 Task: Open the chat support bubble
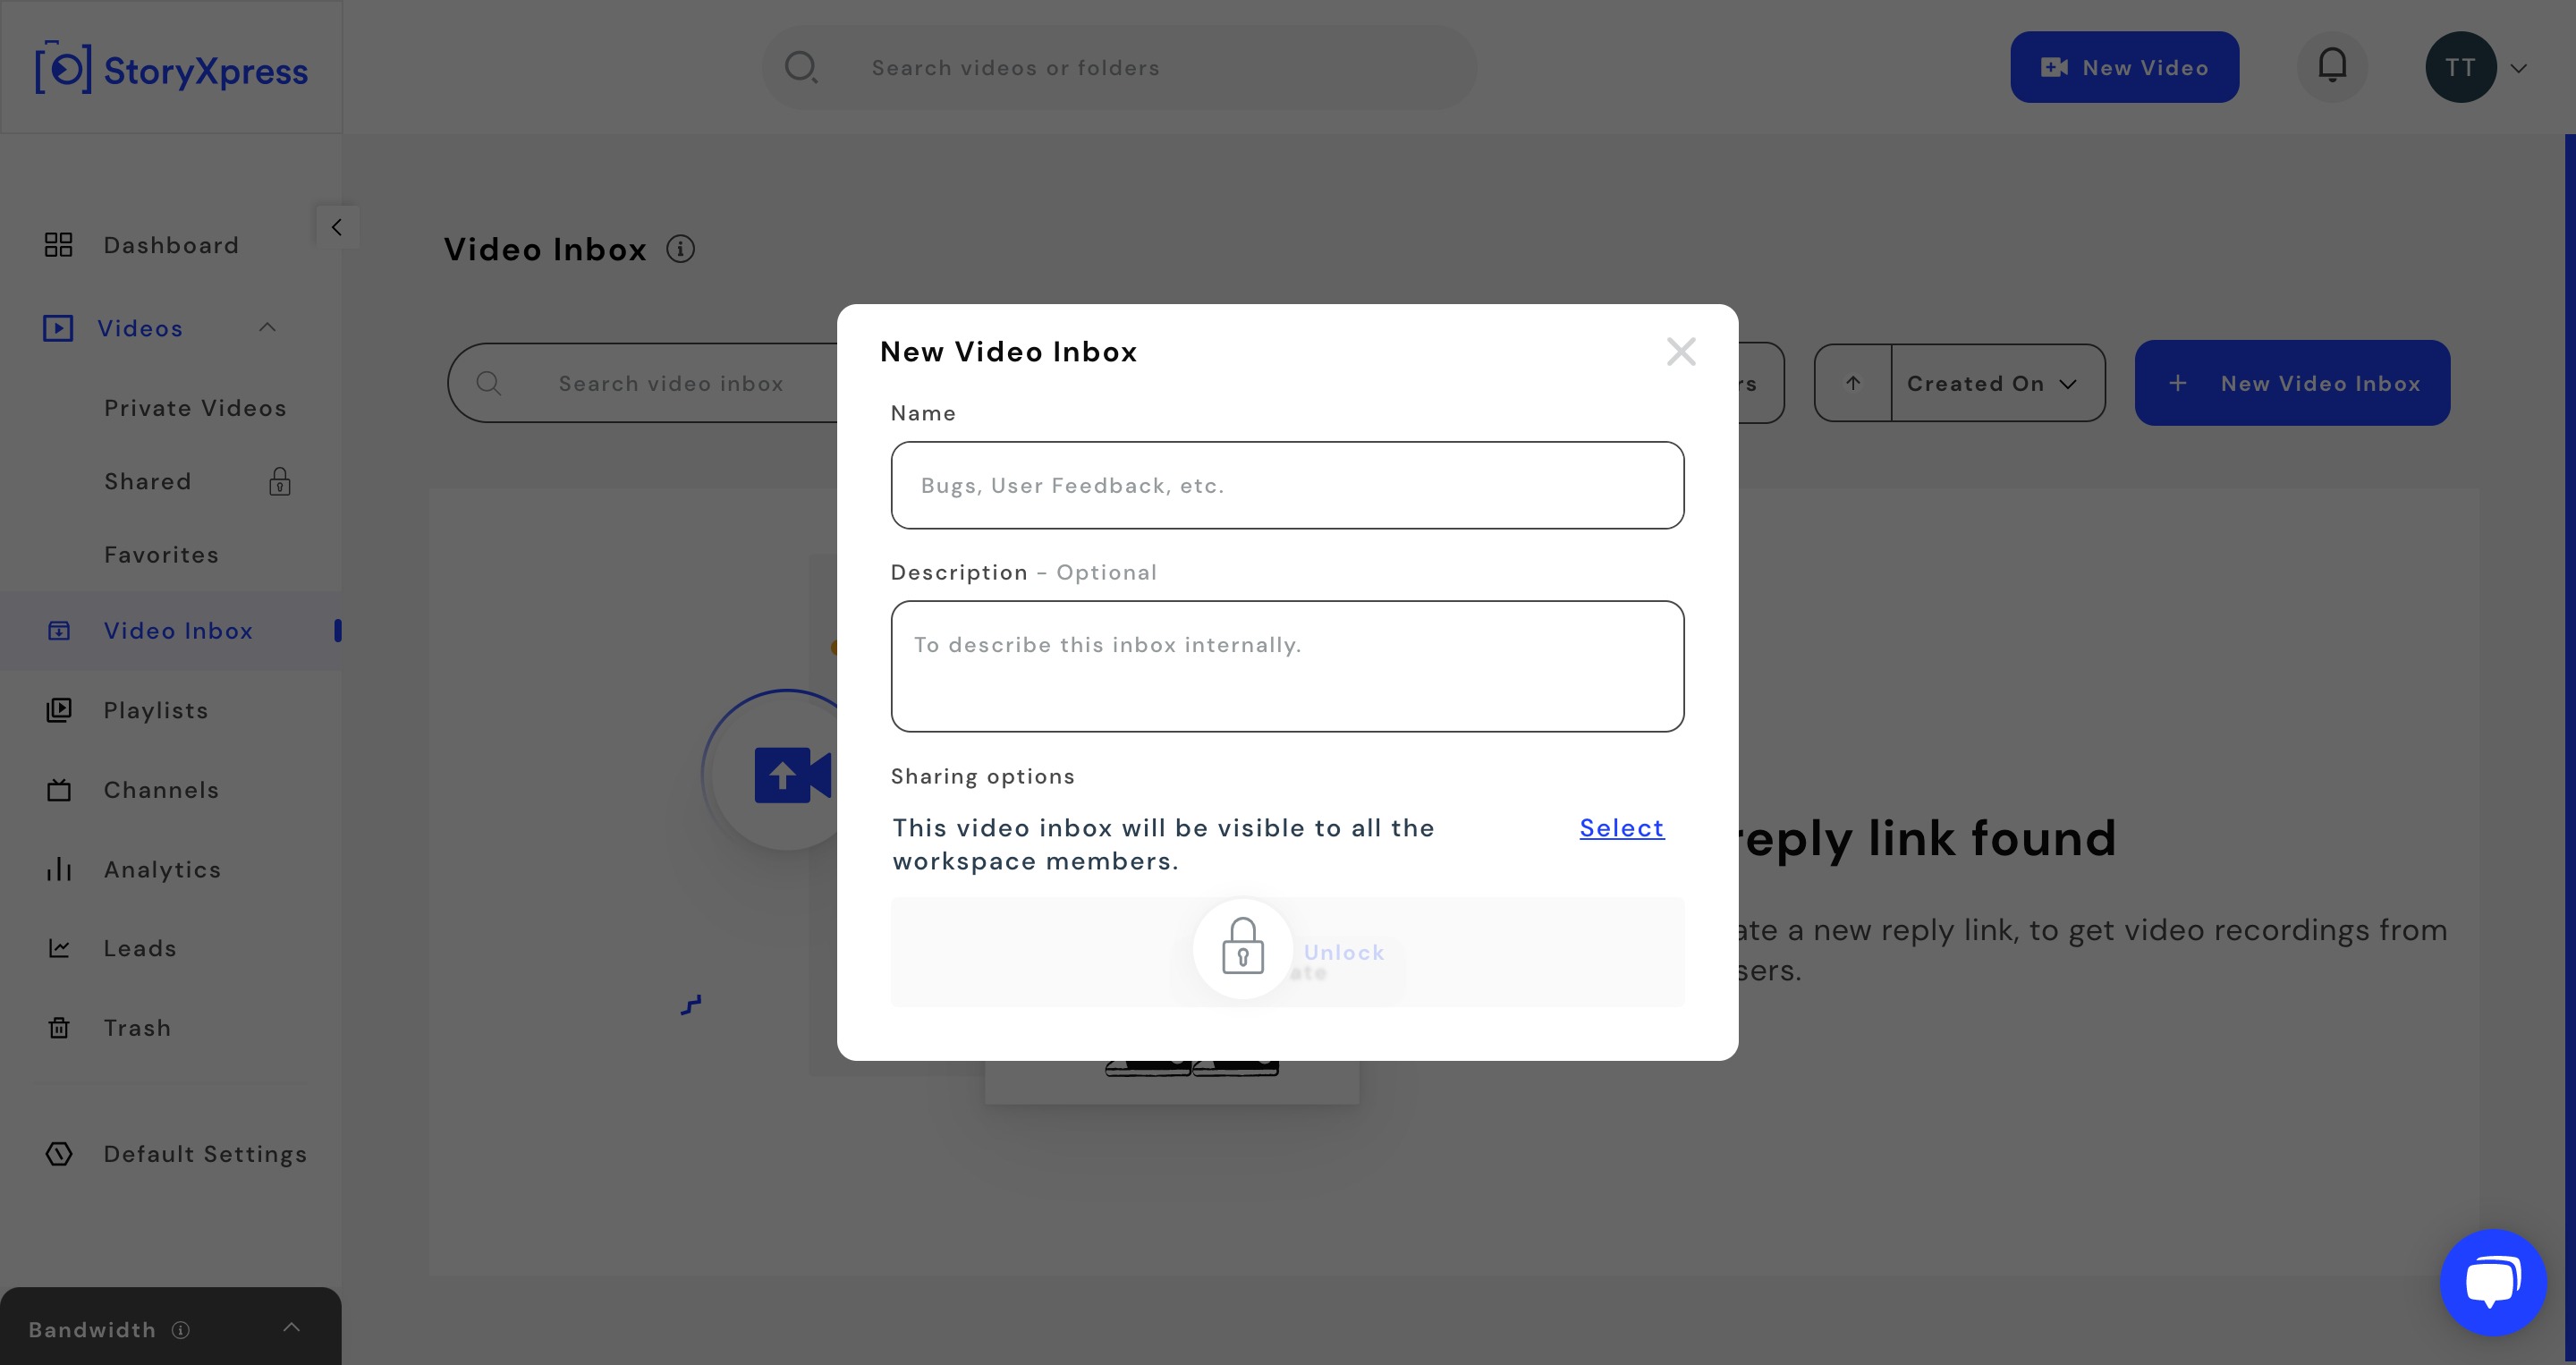point(2493,1282)
